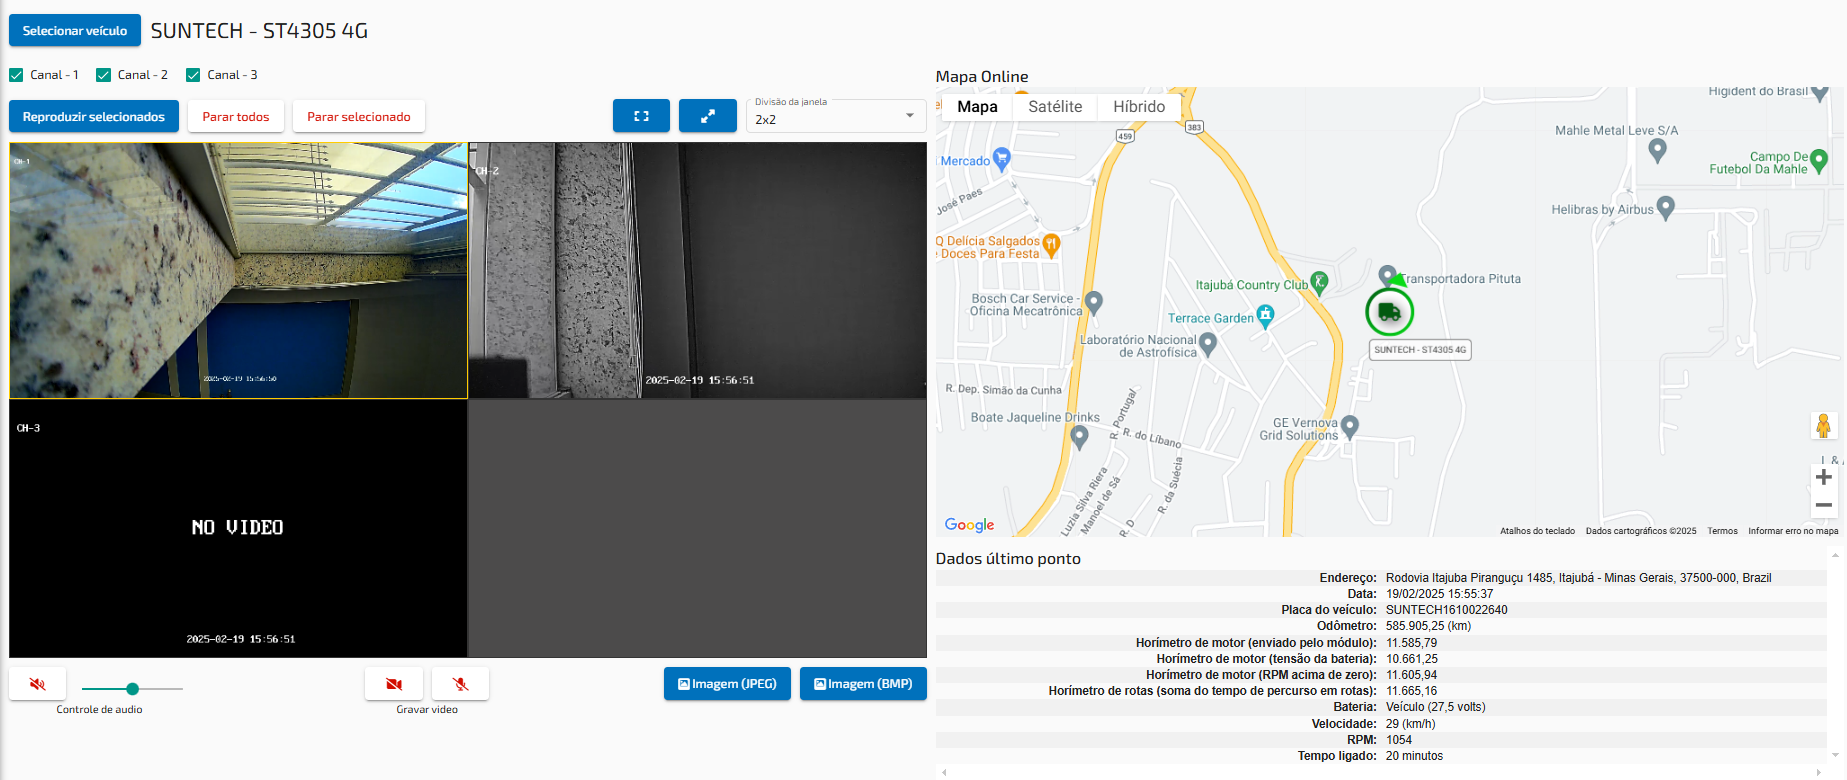Image resolution: width=1847 pixels, height=780 pixels.
Task: Click the Transportadora Pituta map pin
Action: click(x=1387, y=275)
